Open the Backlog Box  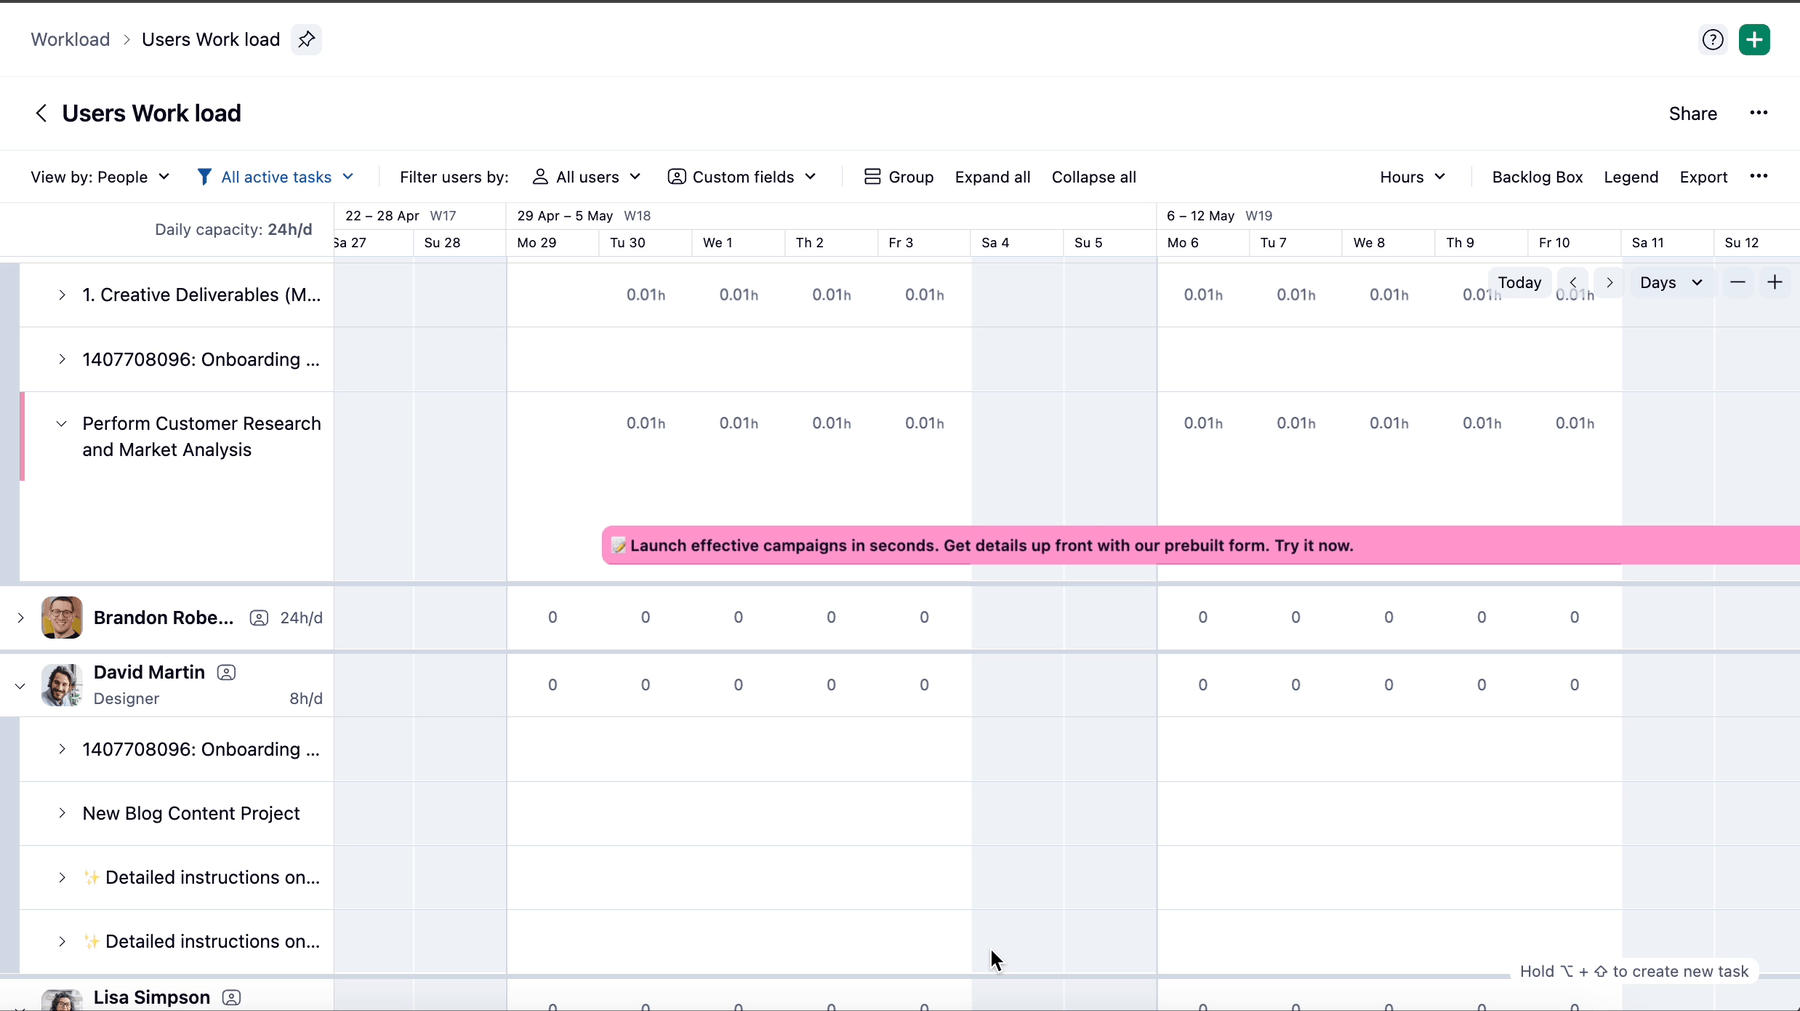(x=1537, y=177)
